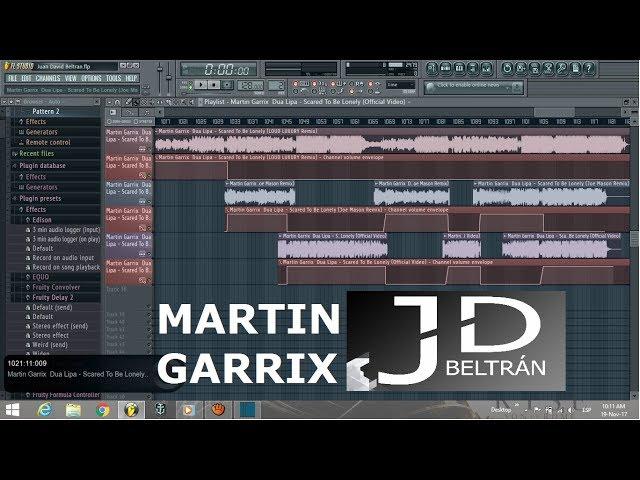Click bar 1081 on the playlist ruler
Image resolution: width=640 pixels, height=480 pixels.
click(x=440, y=122)
